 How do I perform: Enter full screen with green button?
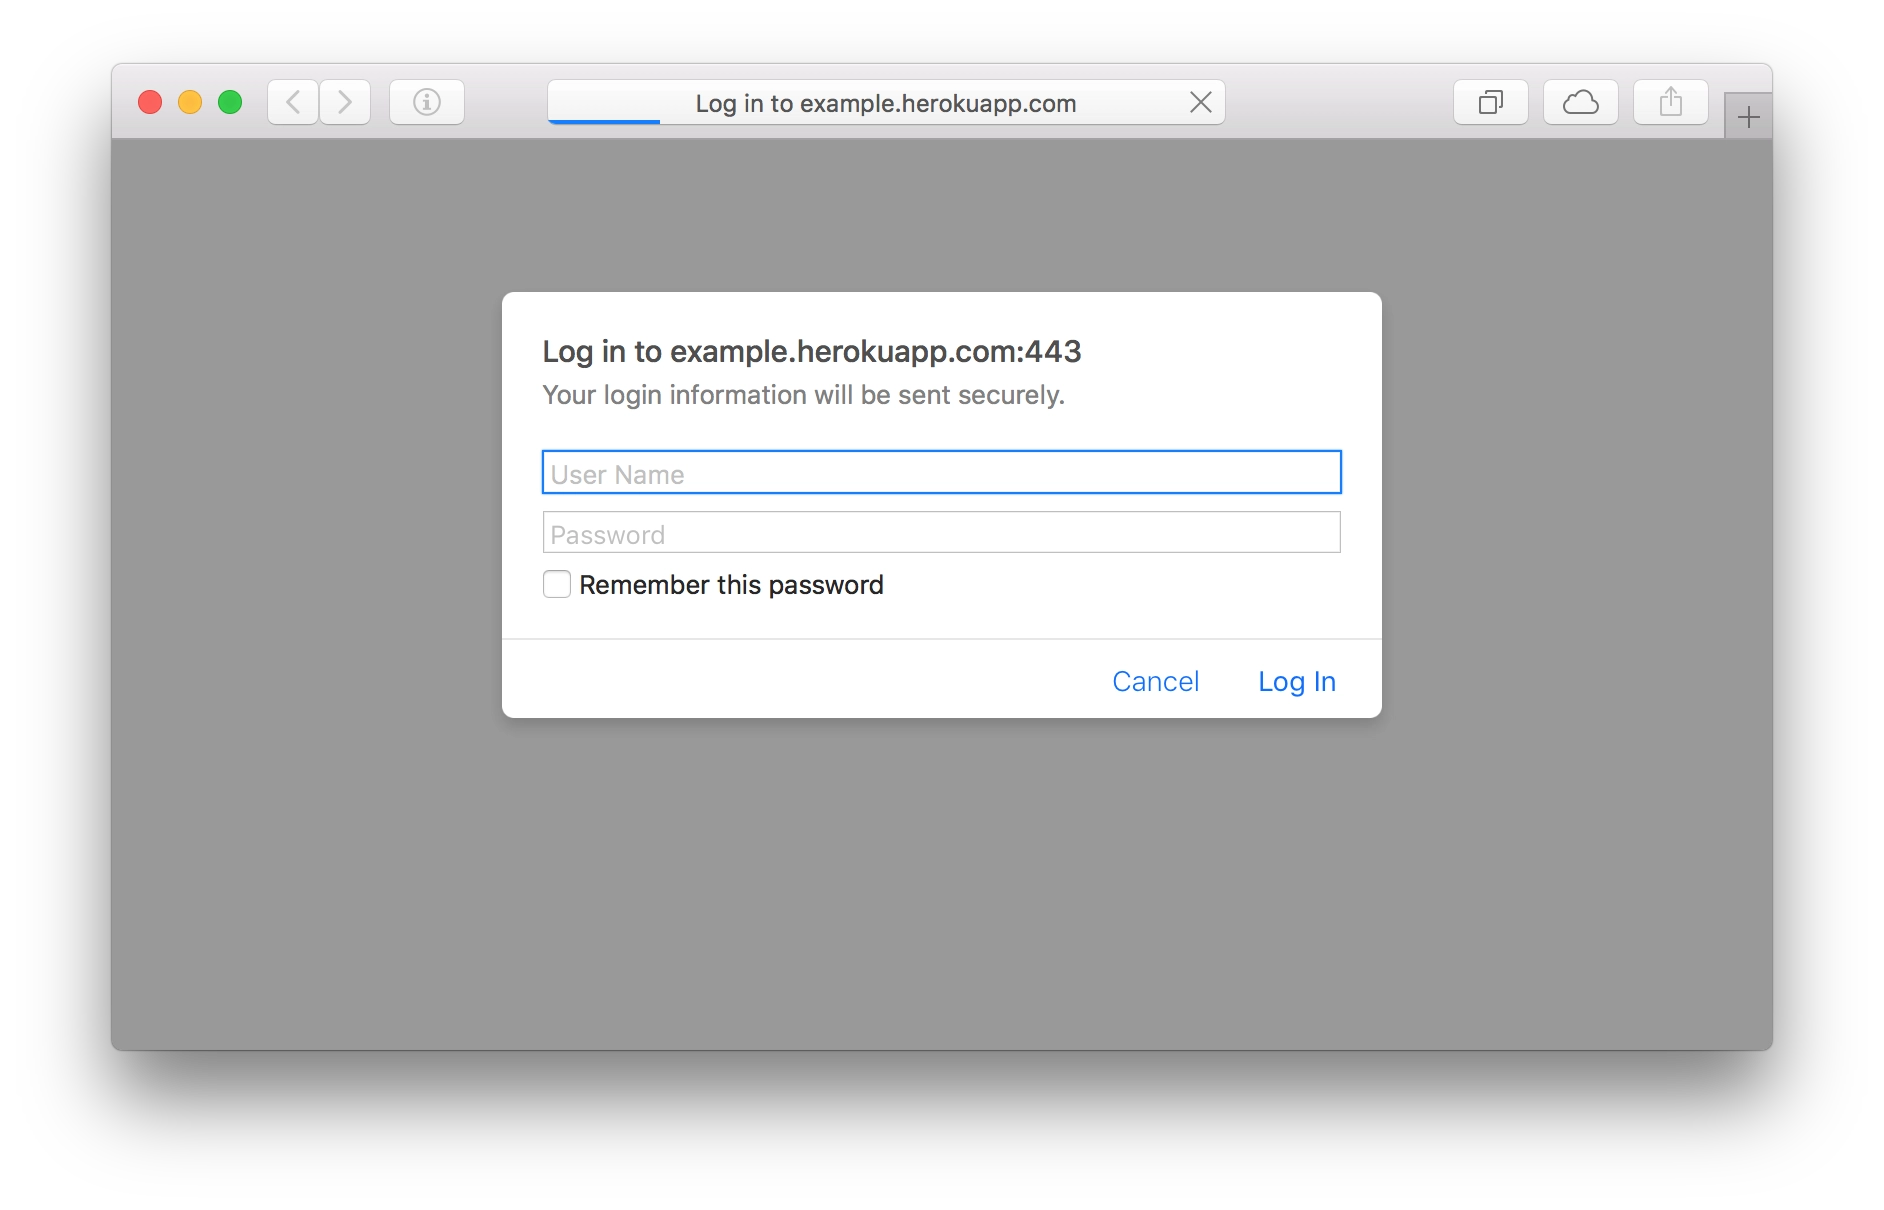click(230, 102)
